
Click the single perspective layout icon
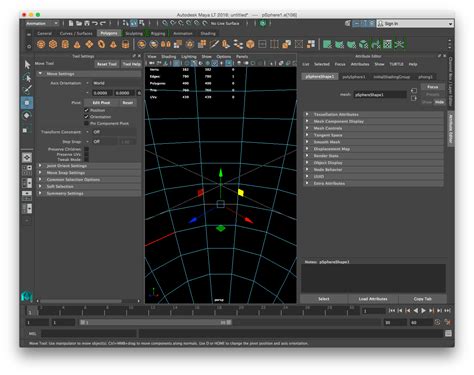coord(27,157)
